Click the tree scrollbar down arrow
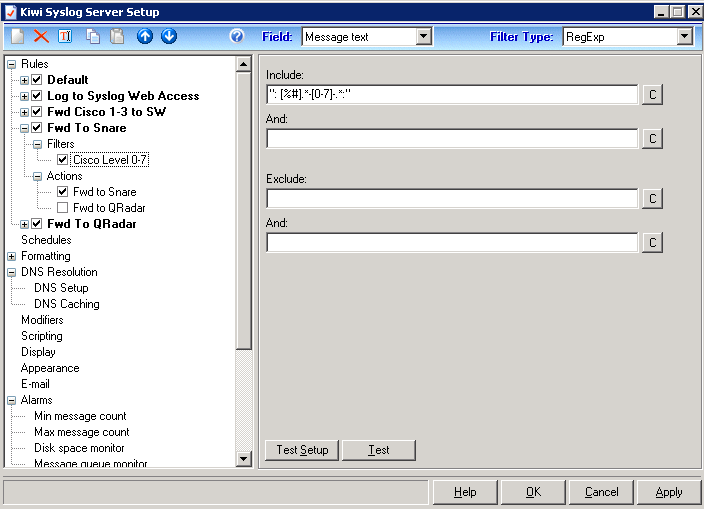Viewport: 704px width, 509px height. [x=243, y=459]
